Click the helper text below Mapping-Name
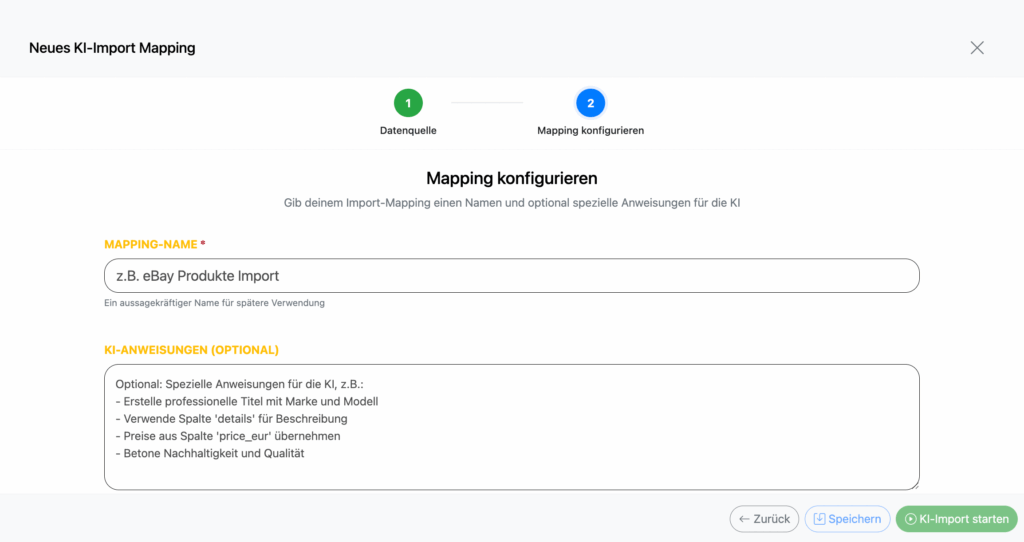Viewport: 1024px width, 542px height. coord(214,303)
